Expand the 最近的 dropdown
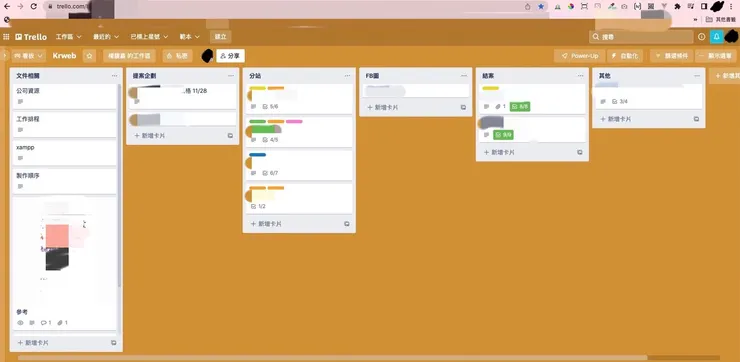The image size is (740, 362). pyautogui.click(x=106, y=36)
